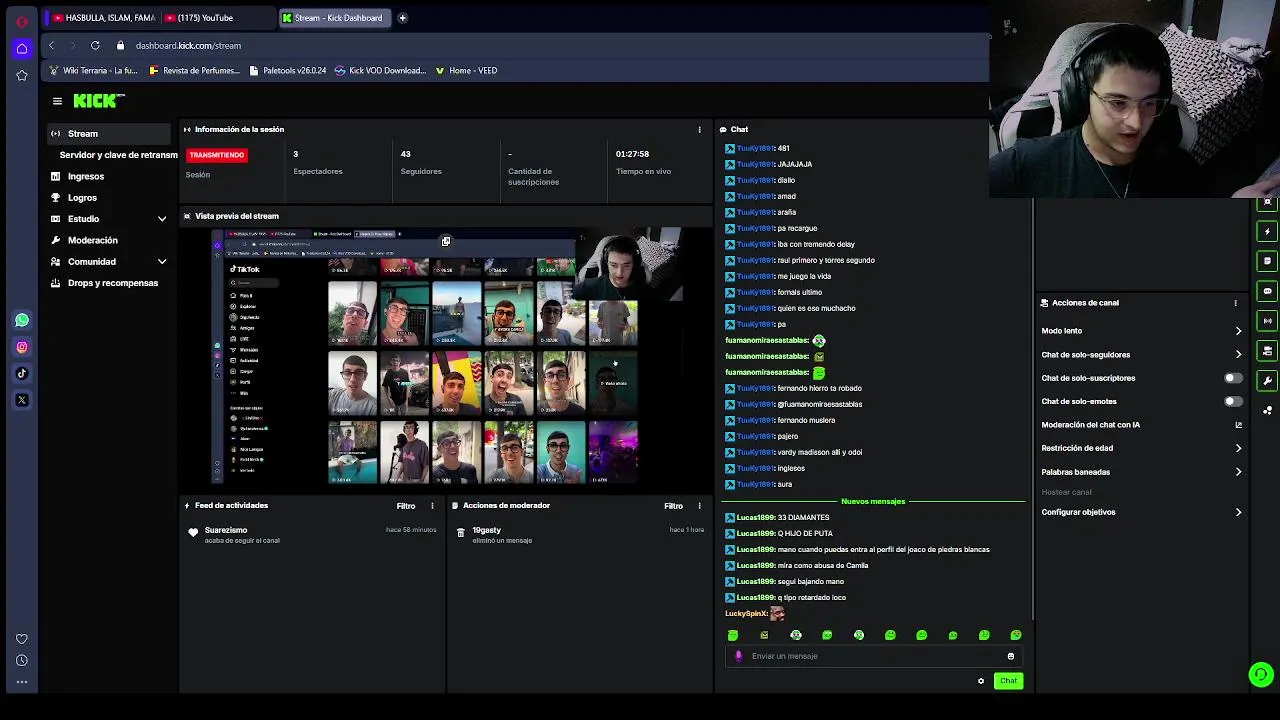Open Acciones de moderador options menu
The image size is (1280, 720).
click(x=699, y=505)
